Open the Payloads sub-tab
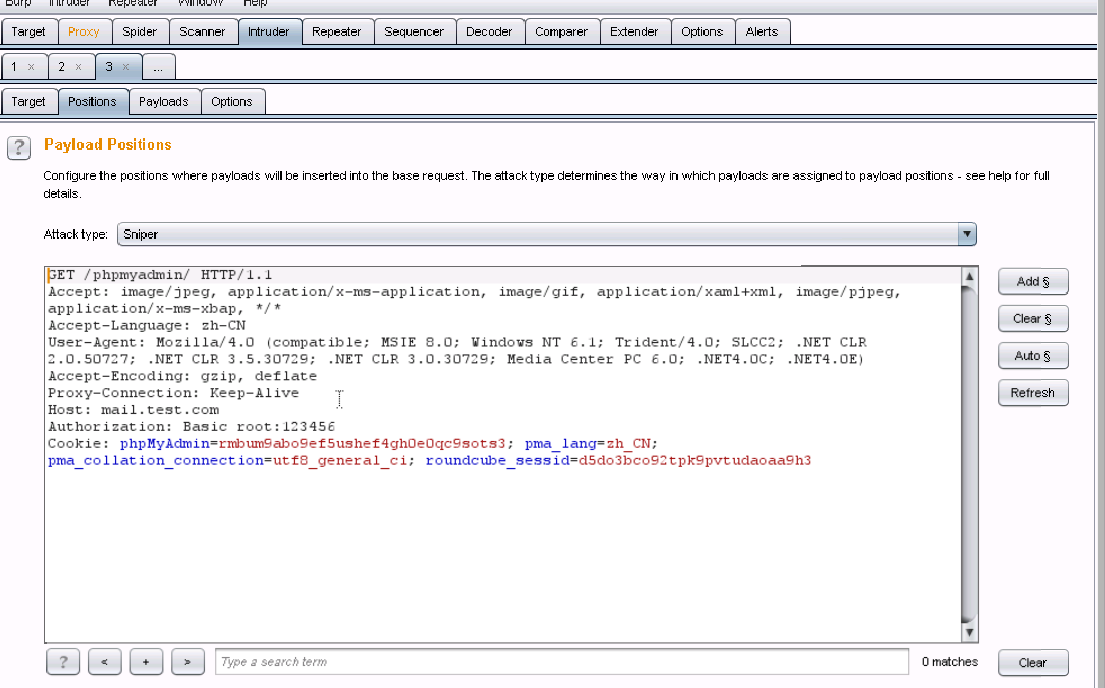This screenshot has width=1105, height=688. (163, 102)
